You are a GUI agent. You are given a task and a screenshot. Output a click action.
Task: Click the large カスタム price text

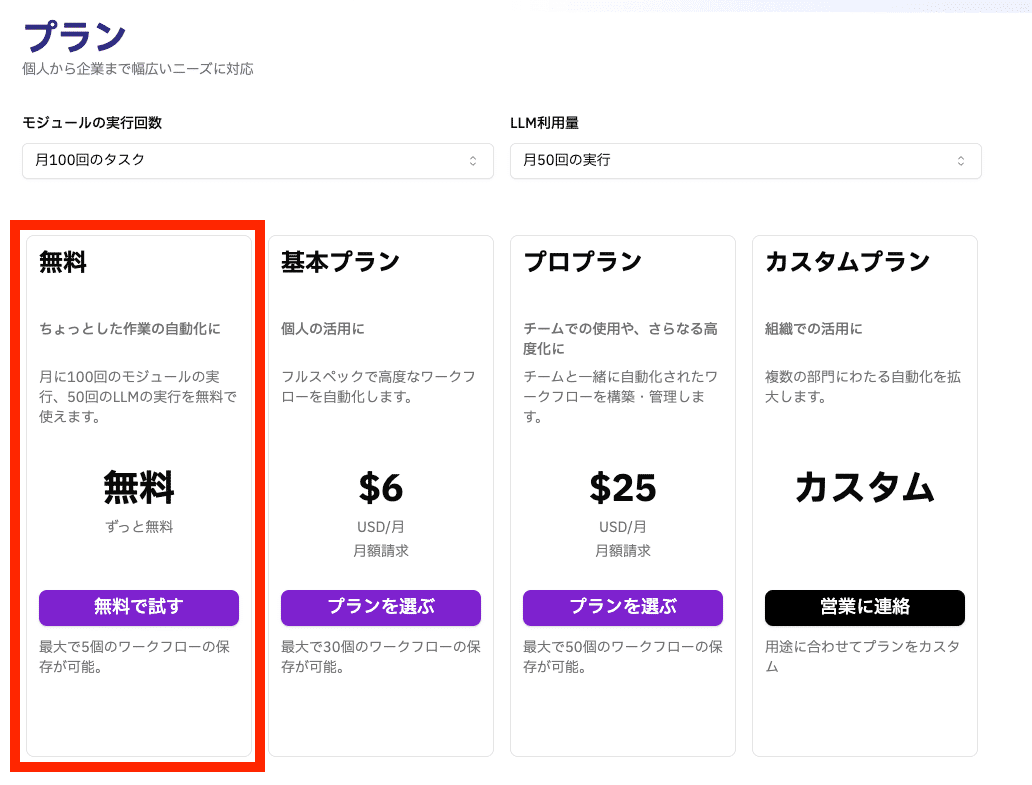coord(865,488)
